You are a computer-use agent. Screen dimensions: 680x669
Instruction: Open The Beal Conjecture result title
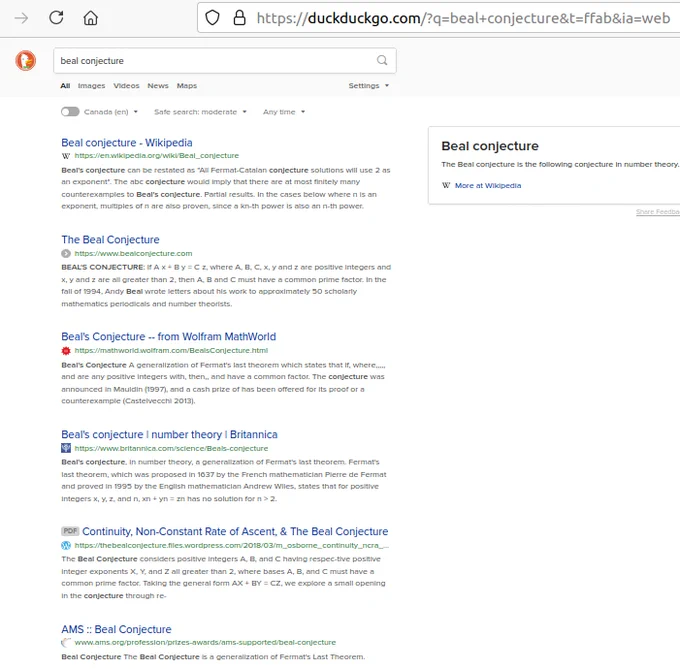(x=110, y=240)
